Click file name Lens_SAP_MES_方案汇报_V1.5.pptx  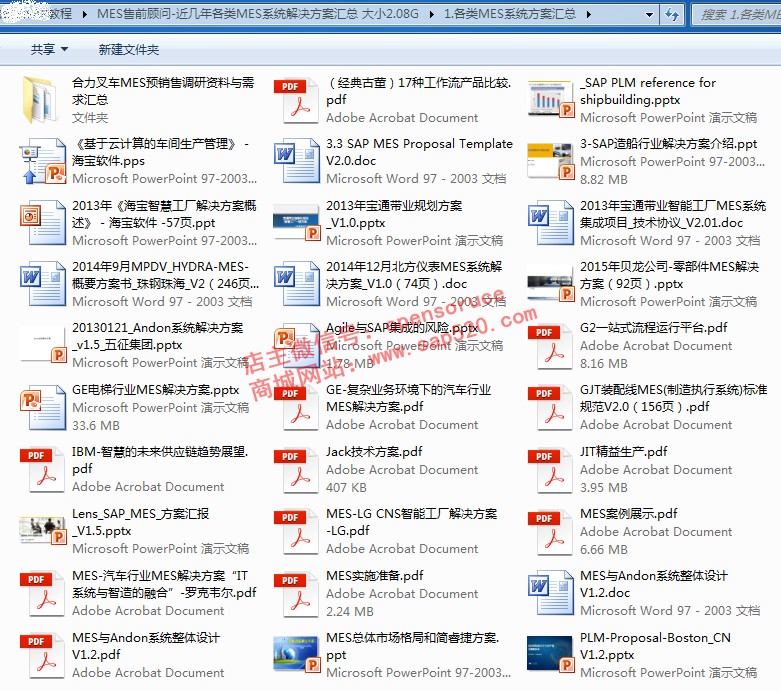141,522
